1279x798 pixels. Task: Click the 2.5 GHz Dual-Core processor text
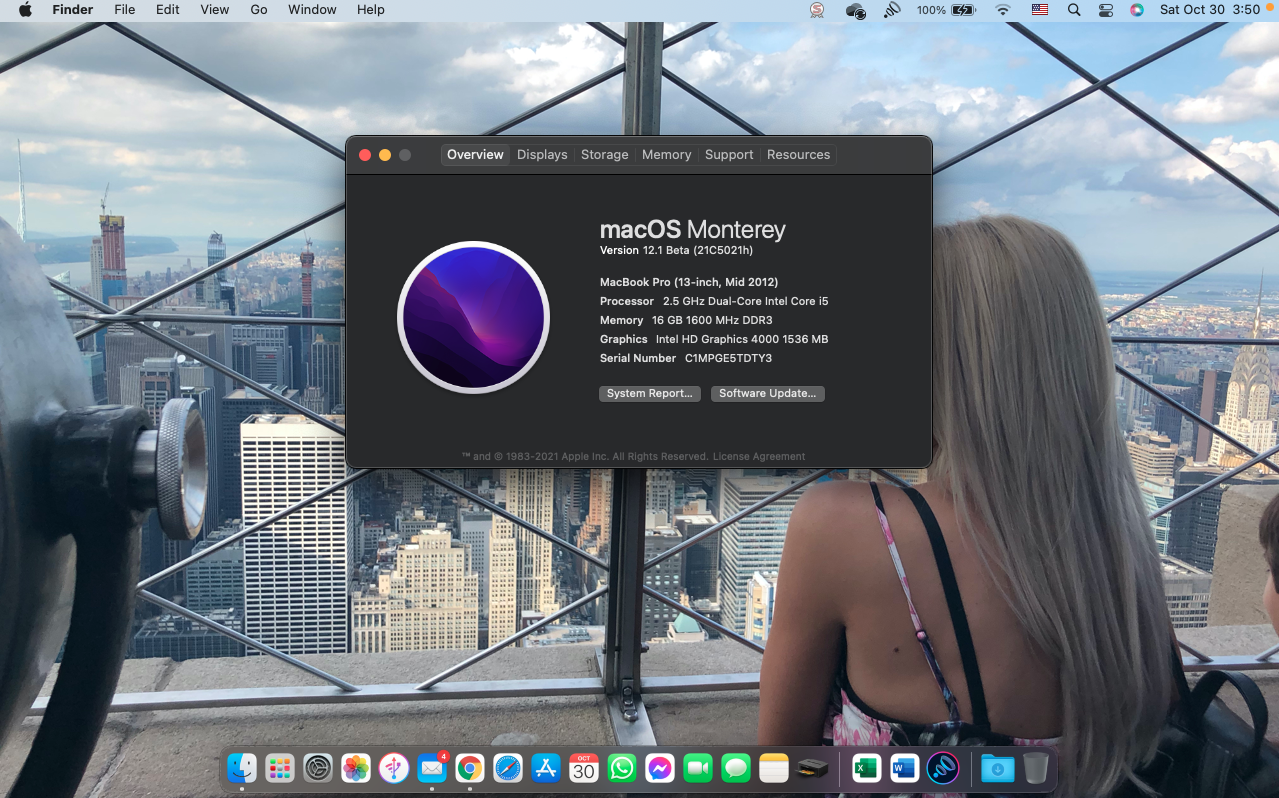[746, 302]
